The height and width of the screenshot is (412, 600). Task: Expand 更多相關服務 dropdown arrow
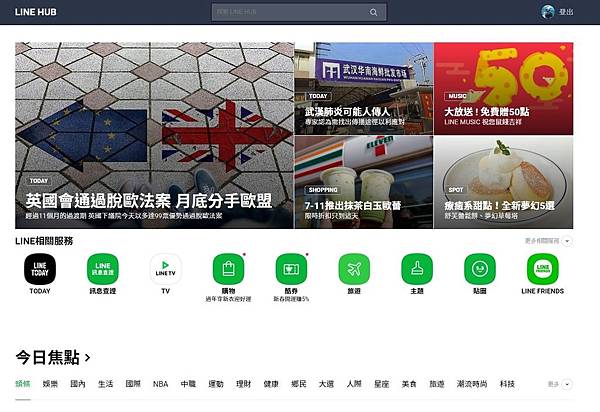point(567,241)
